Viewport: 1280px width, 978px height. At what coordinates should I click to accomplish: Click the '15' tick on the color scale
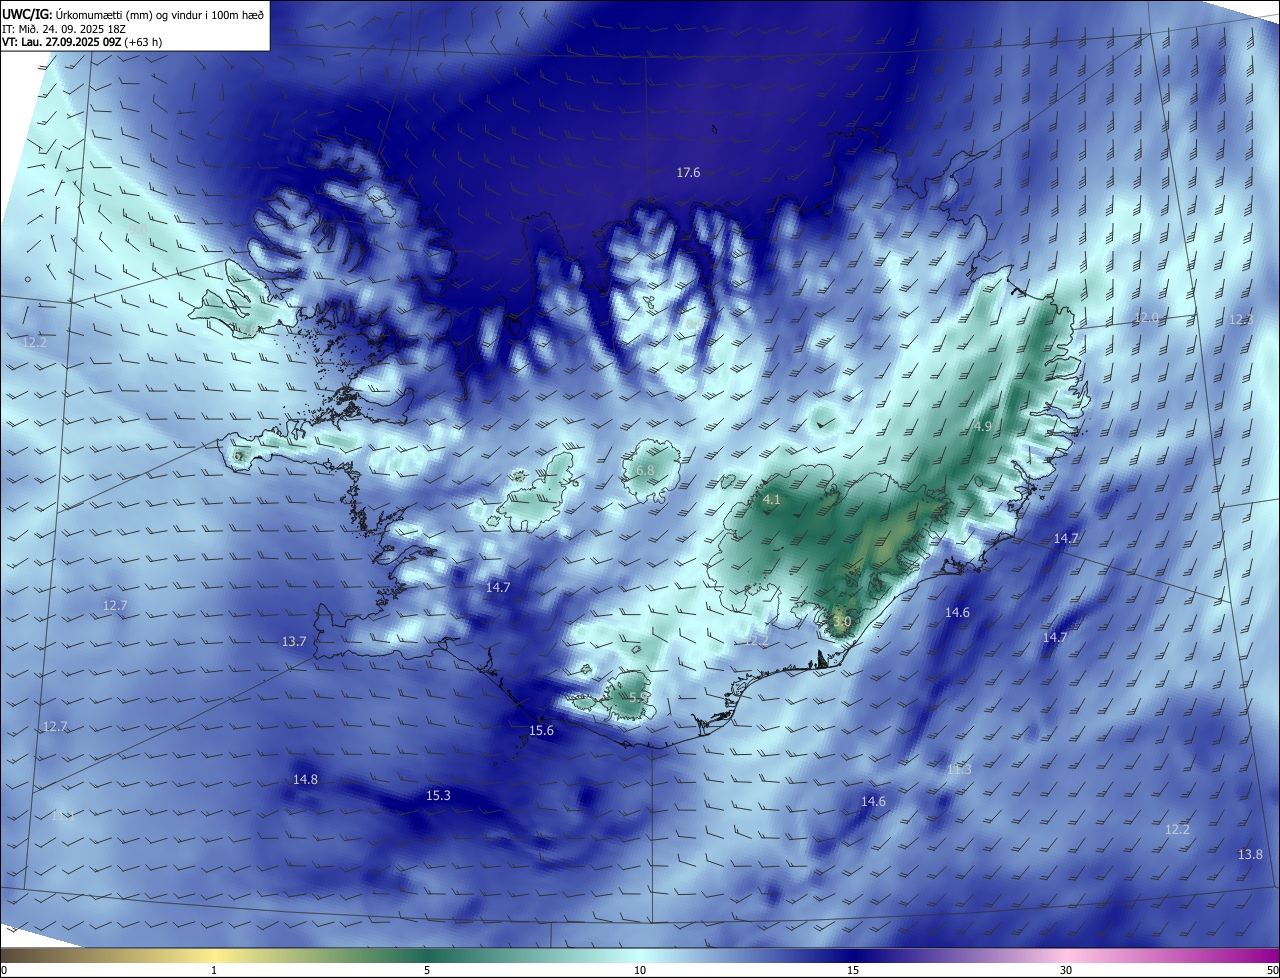point(852,970)
